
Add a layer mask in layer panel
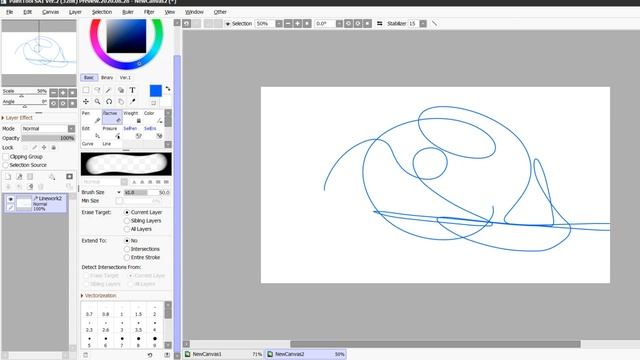(x=69, y=176)
